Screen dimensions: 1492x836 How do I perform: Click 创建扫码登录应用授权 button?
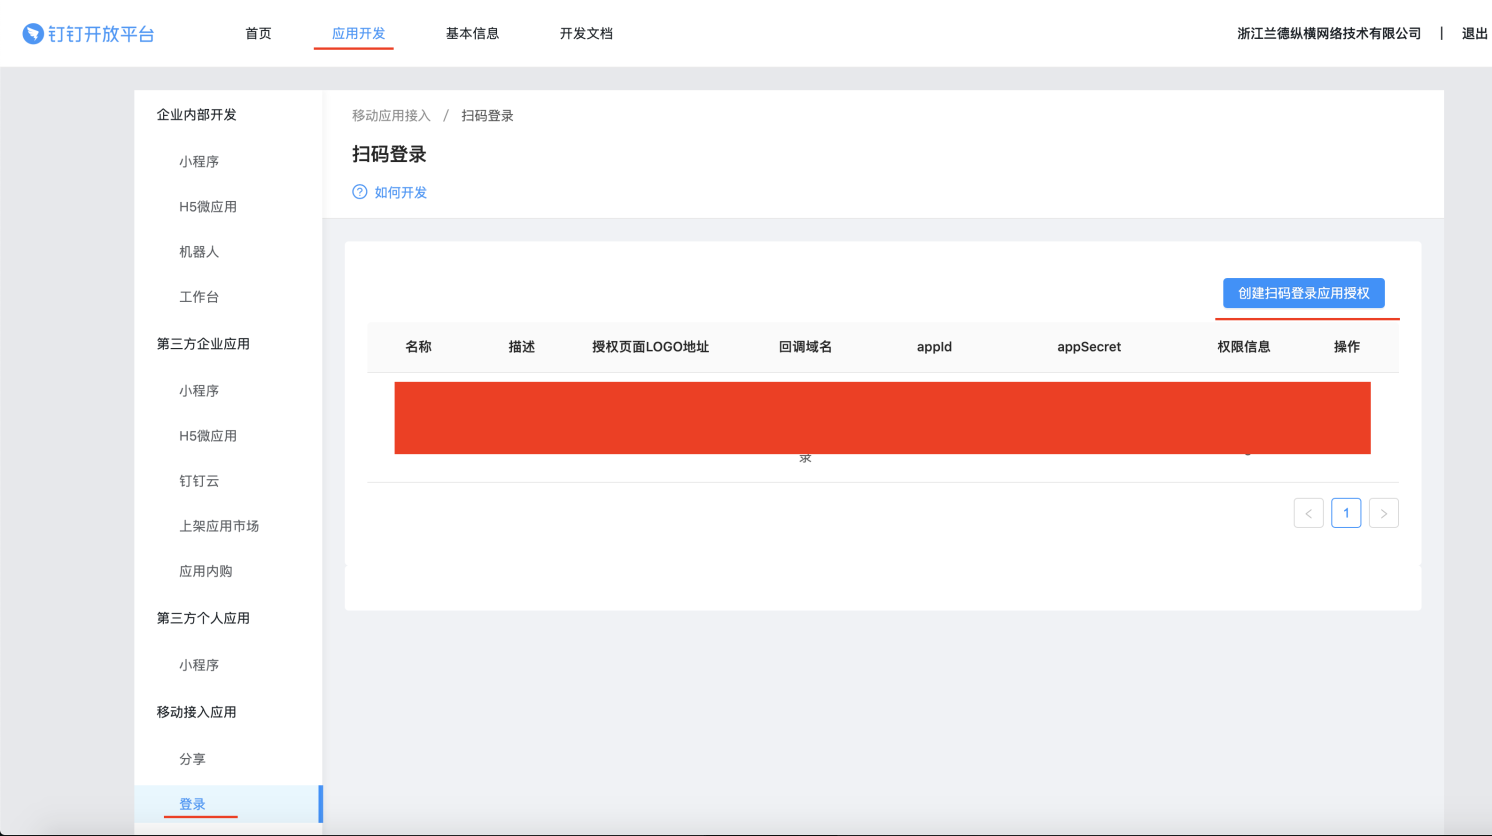pos(1303,293)
